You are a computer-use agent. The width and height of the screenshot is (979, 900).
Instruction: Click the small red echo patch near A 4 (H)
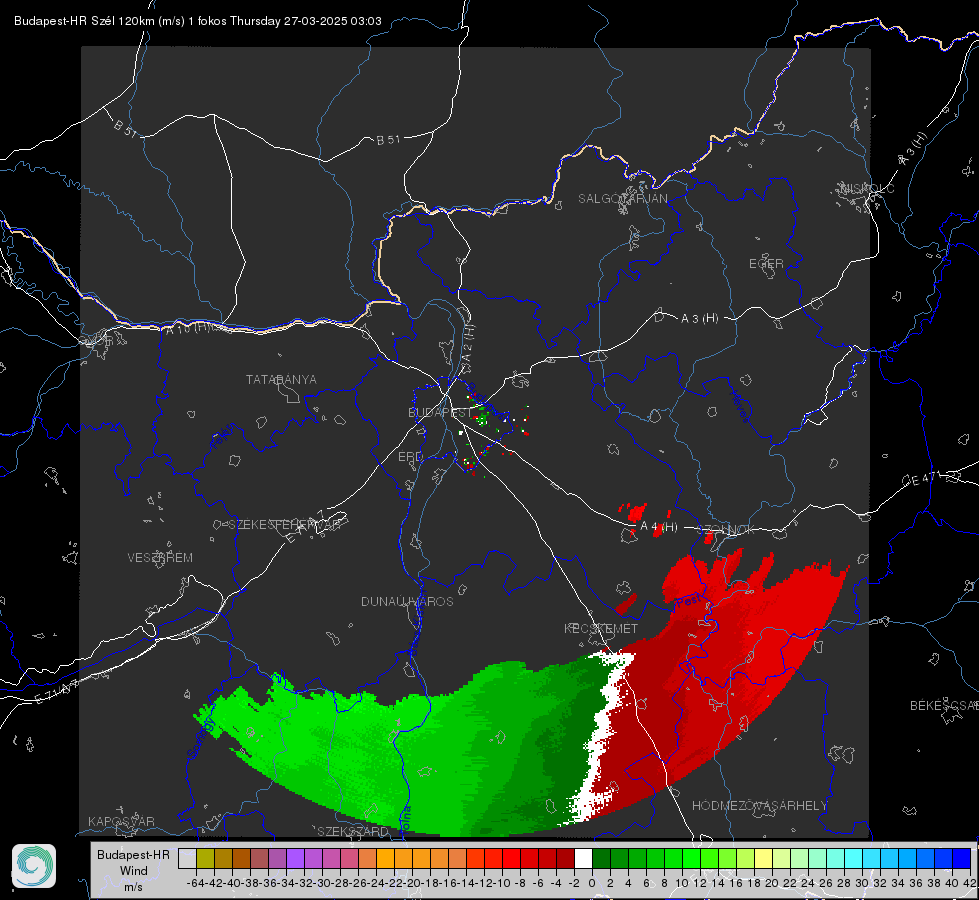click(x=636, y=512)
